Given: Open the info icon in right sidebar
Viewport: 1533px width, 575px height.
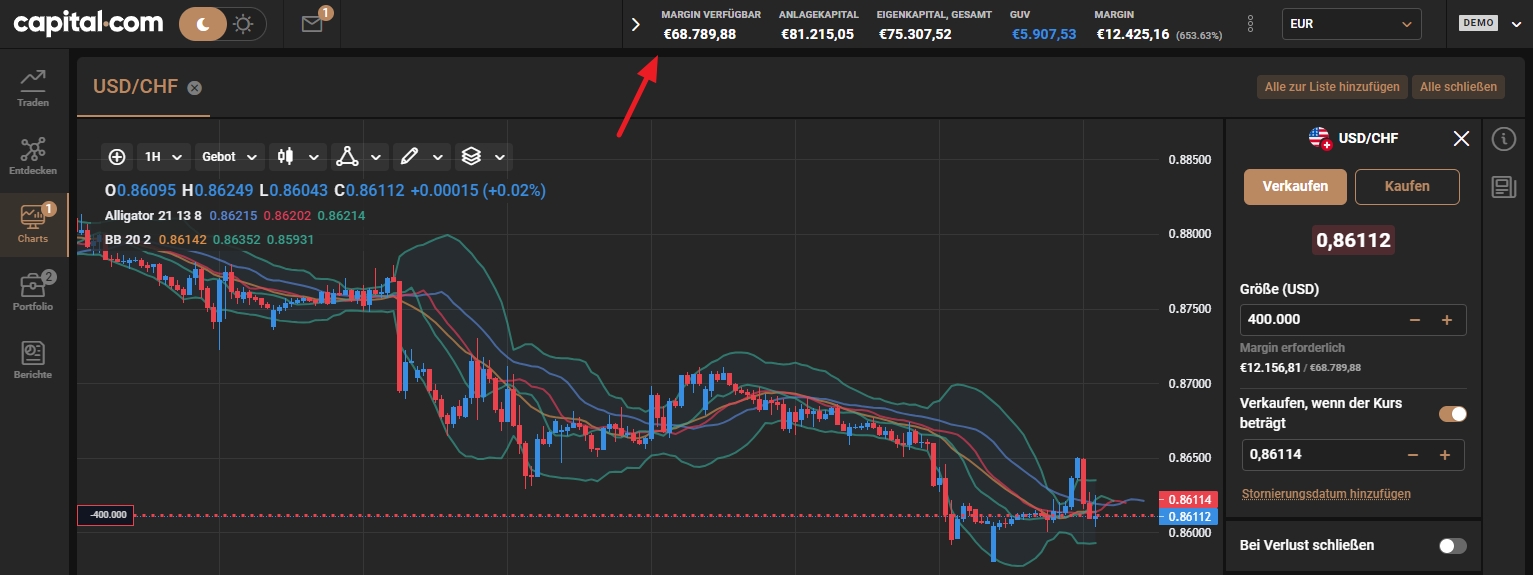Looking at the screenshot, I should (x=1504, y=139).
